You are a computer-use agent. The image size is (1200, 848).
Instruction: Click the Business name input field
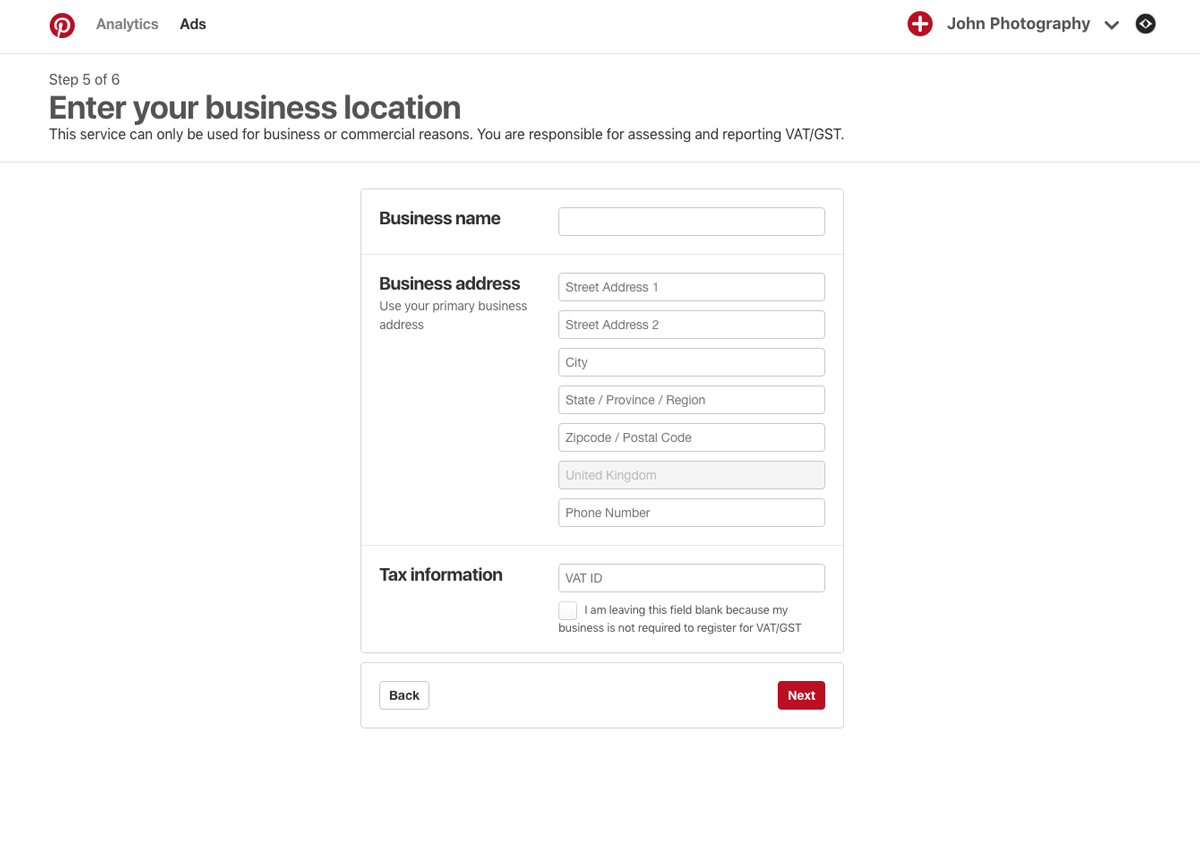click(691, 221)
